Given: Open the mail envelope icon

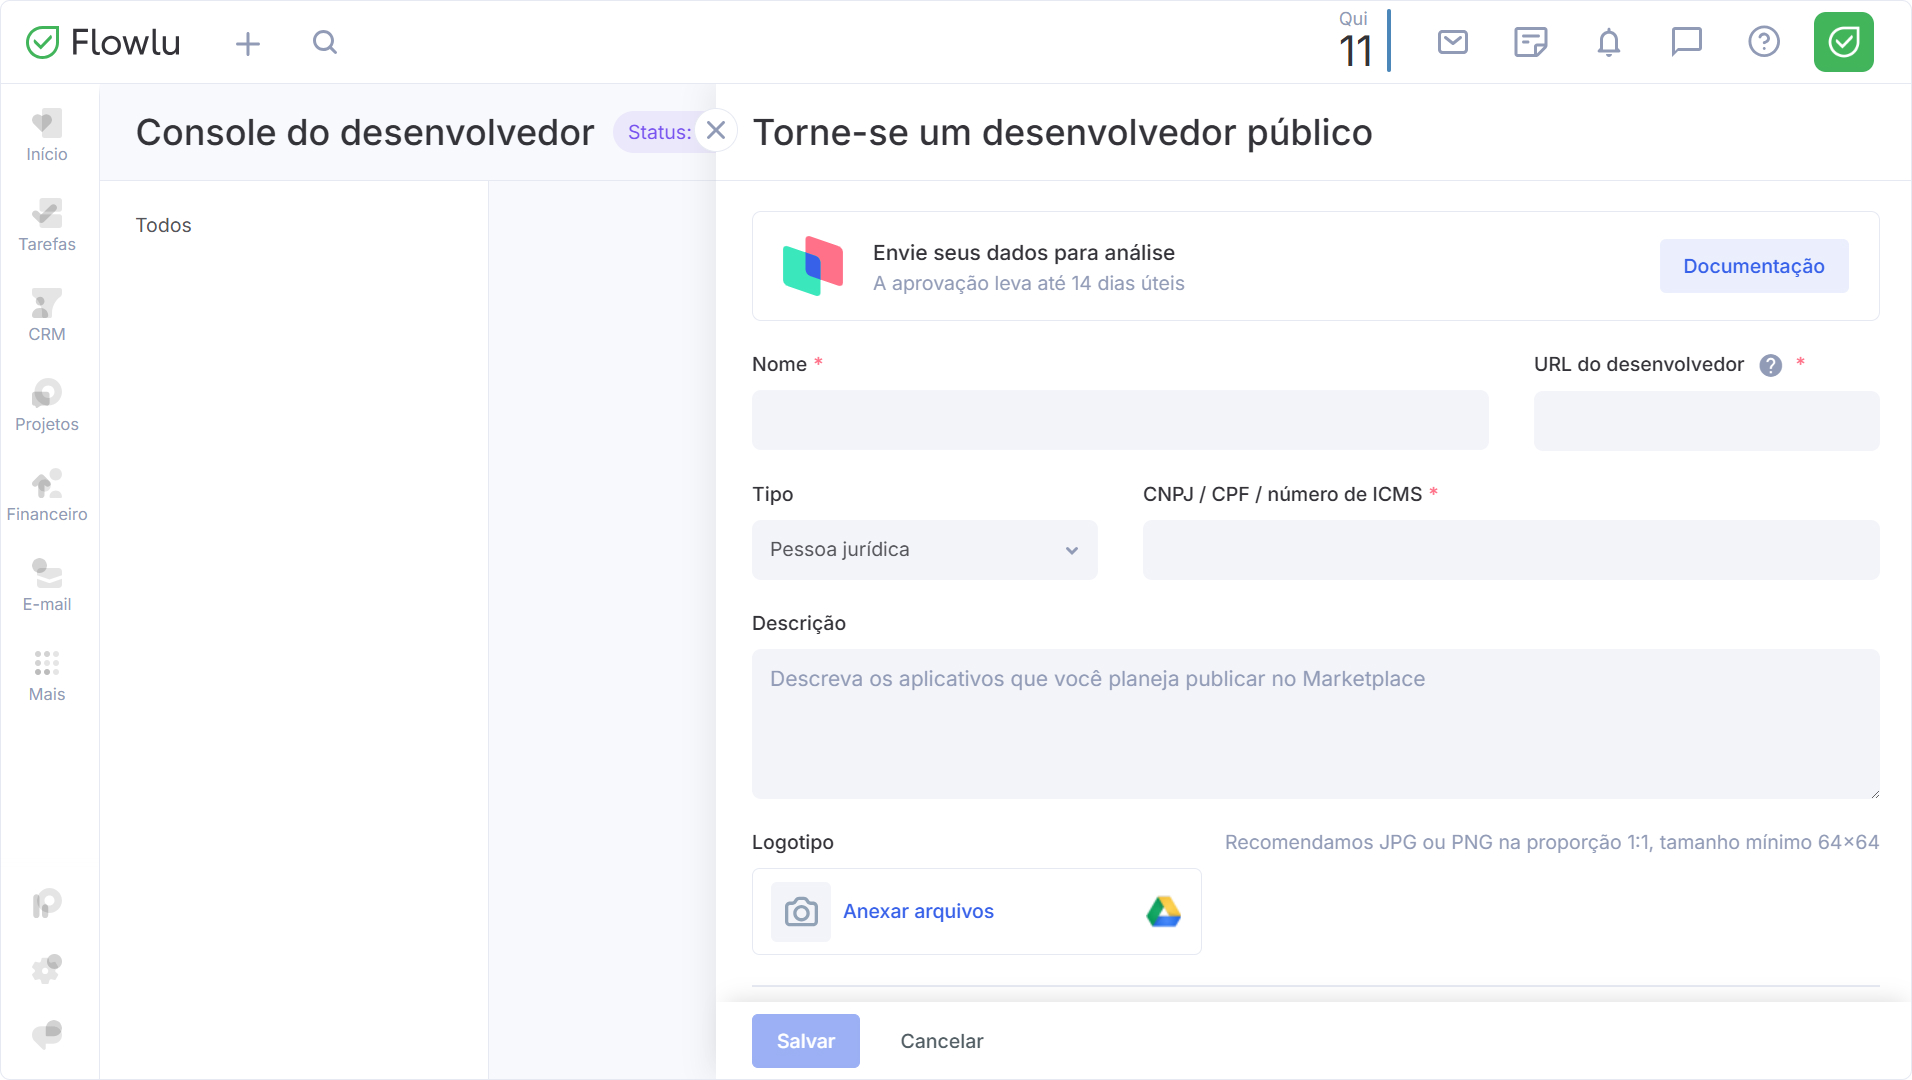Looking at the screenshot, I should 1453,42.
